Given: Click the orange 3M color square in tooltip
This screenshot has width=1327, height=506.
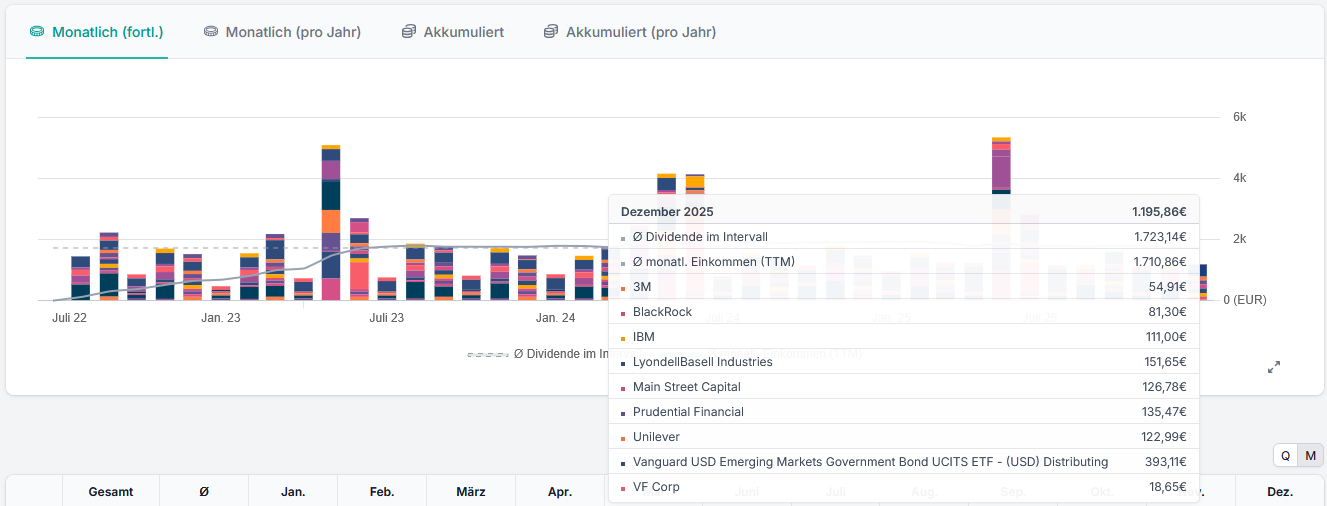Looking at the screenshot, I should coord(623,288).
